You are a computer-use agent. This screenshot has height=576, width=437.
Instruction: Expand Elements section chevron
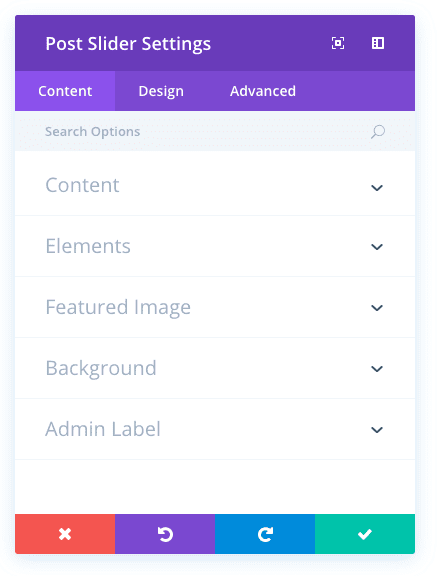pyautogui.click(x=377, y=246)
